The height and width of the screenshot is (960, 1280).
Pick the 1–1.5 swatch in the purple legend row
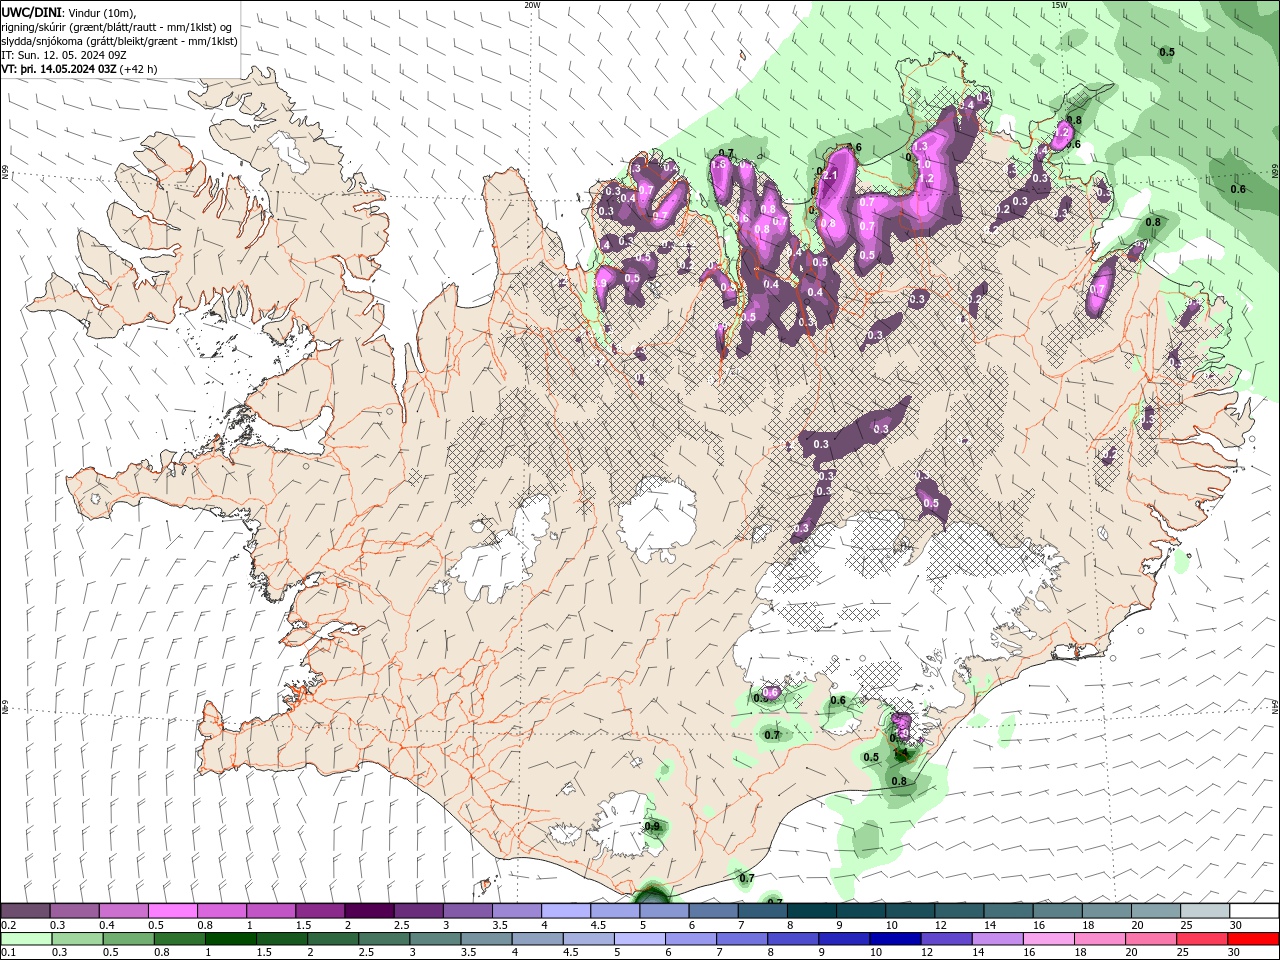(x=270, y=911)
